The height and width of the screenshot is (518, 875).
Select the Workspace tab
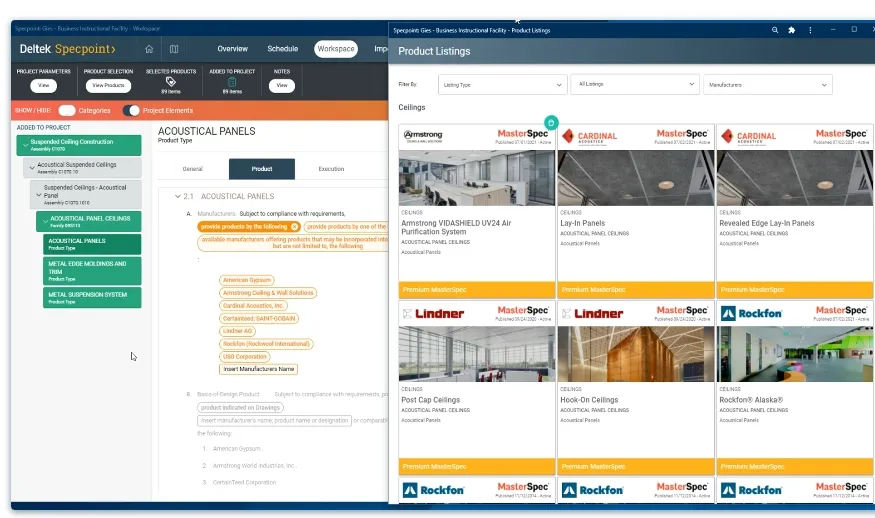[x=336, y=49]
